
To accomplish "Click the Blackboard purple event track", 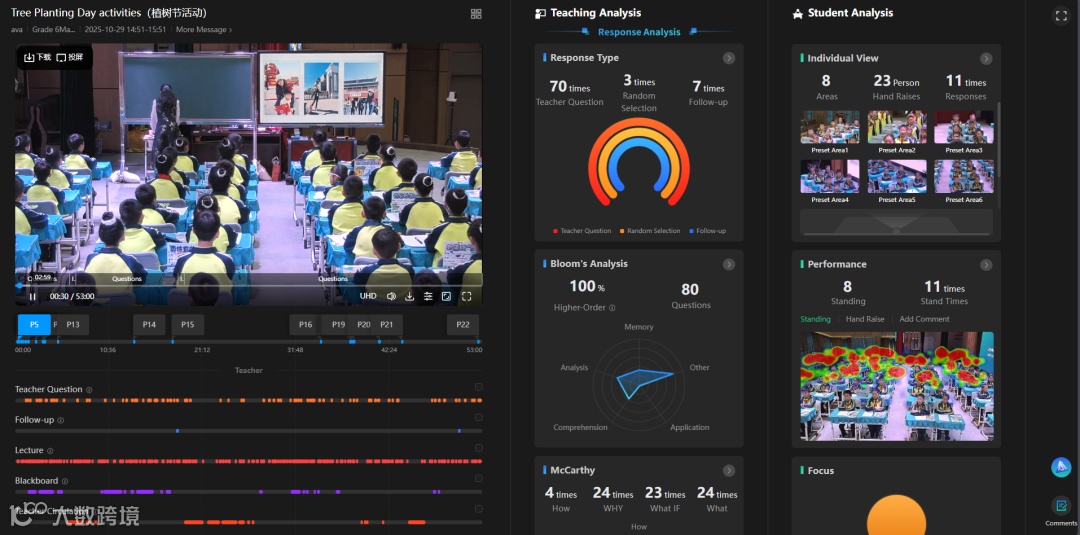I will point(249,492).
